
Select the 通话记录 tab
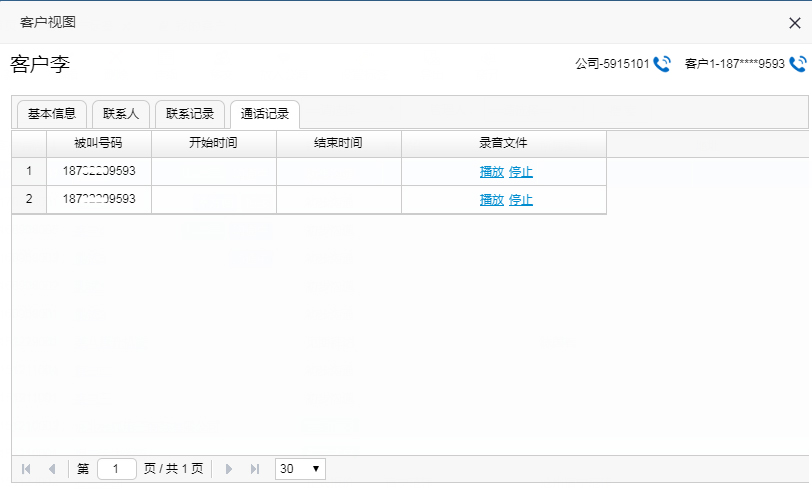tap(265, 114)
